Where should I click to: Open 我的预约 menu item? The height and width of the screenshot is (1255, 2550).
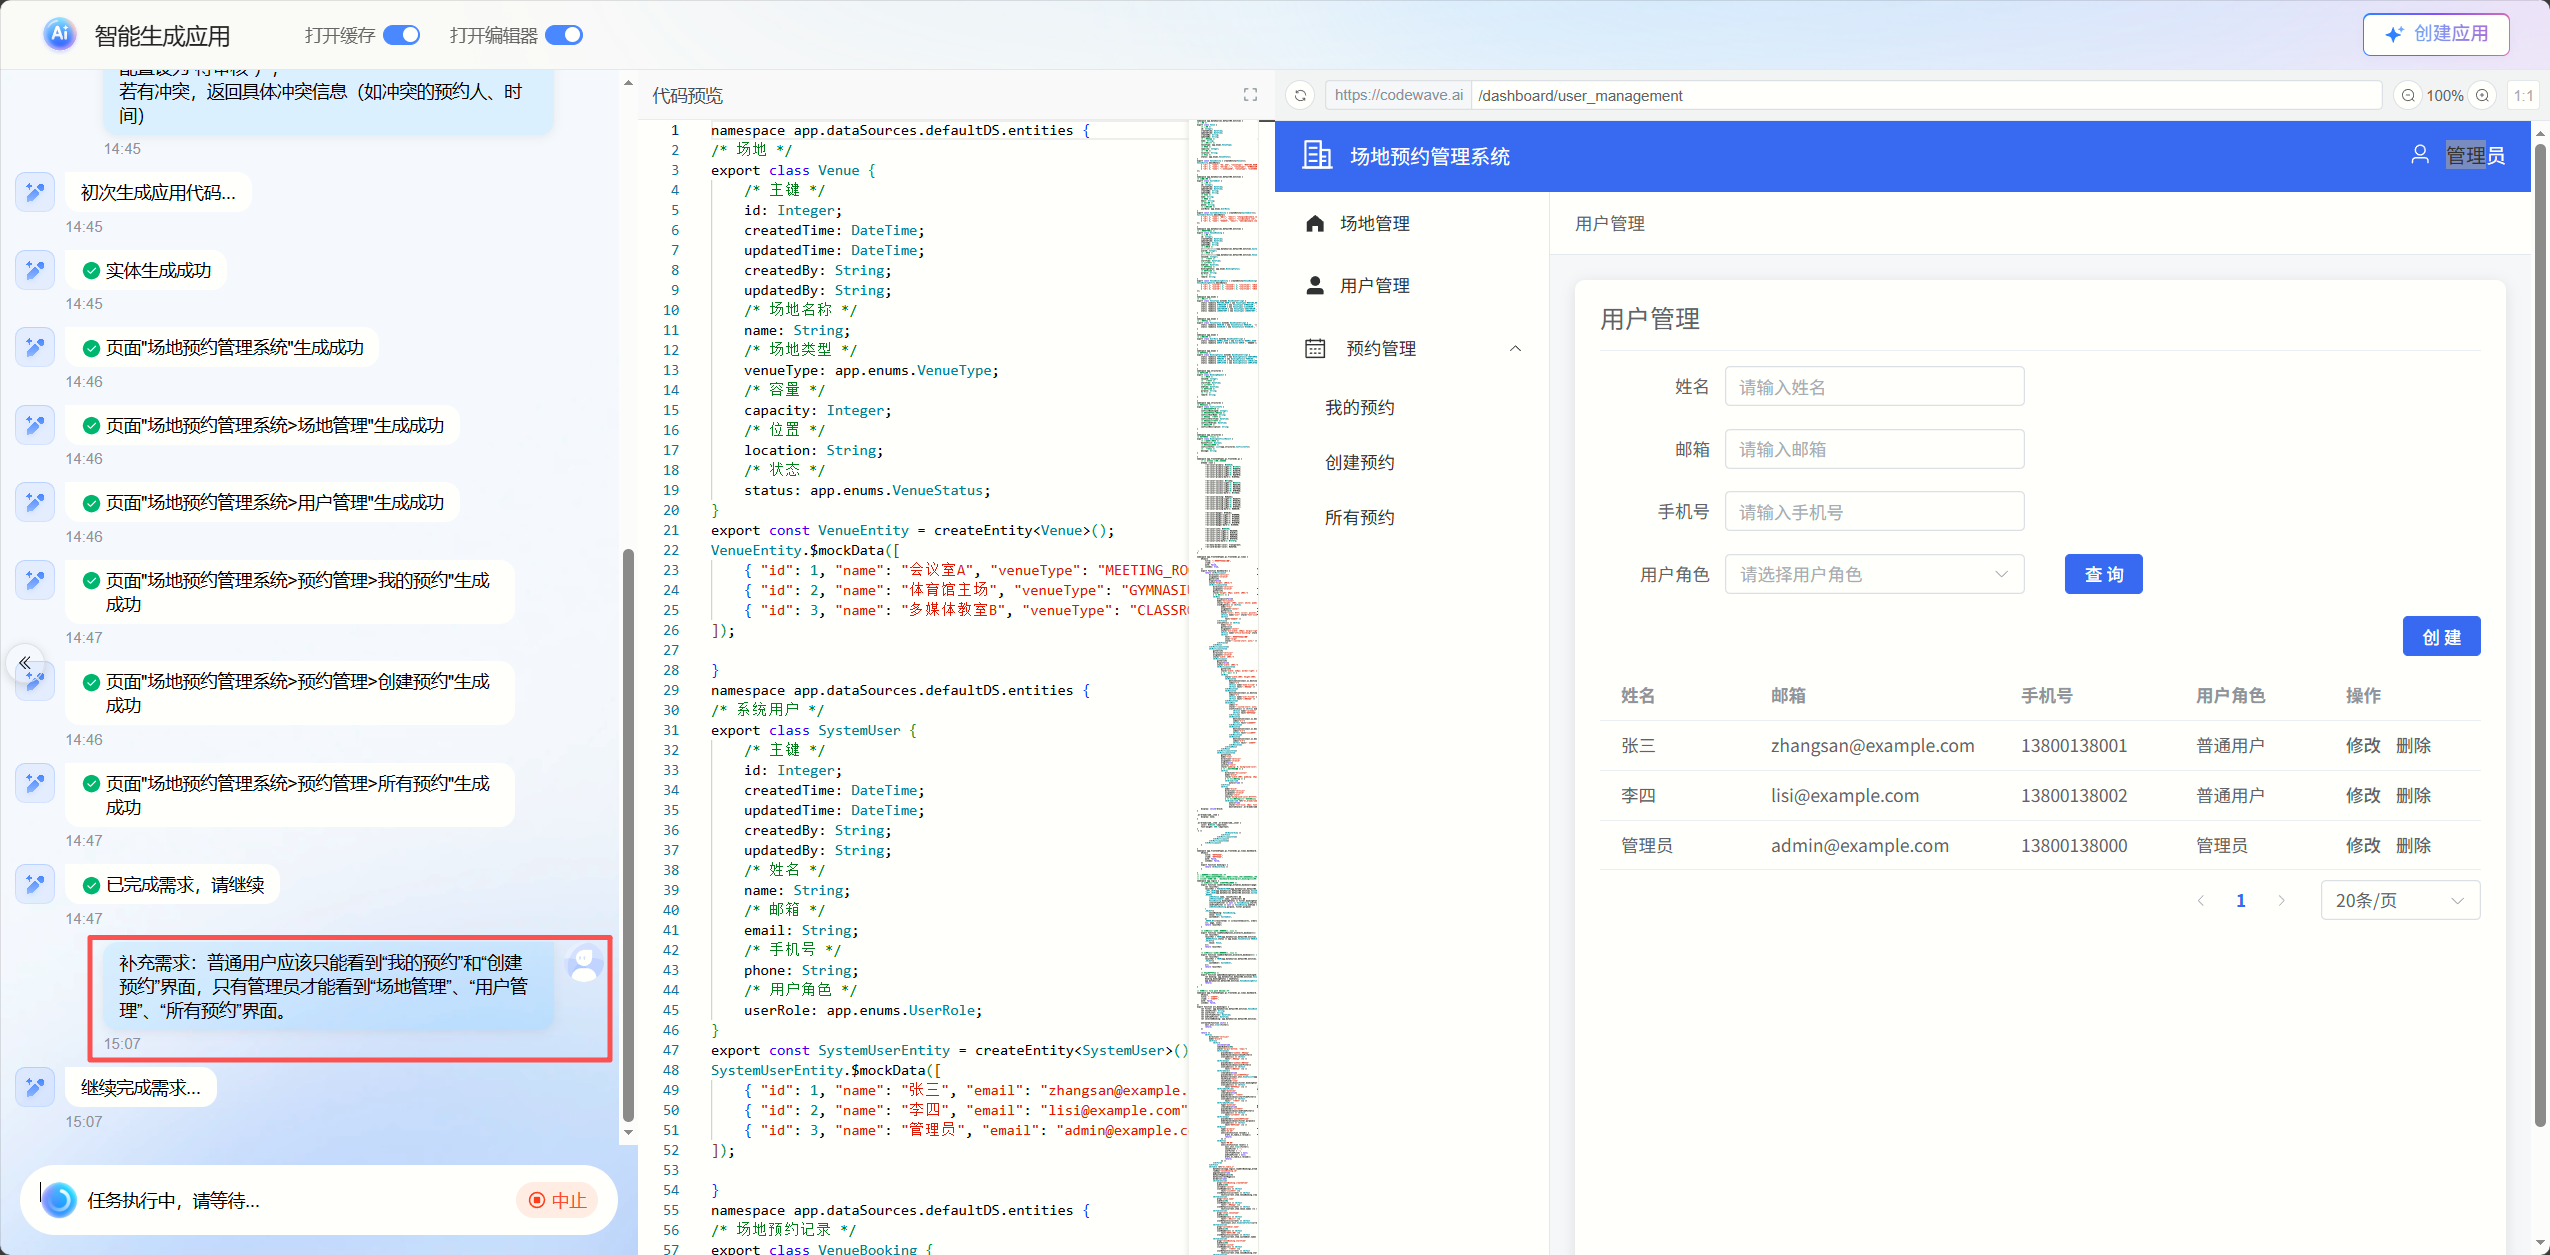tap(1360, 408)
